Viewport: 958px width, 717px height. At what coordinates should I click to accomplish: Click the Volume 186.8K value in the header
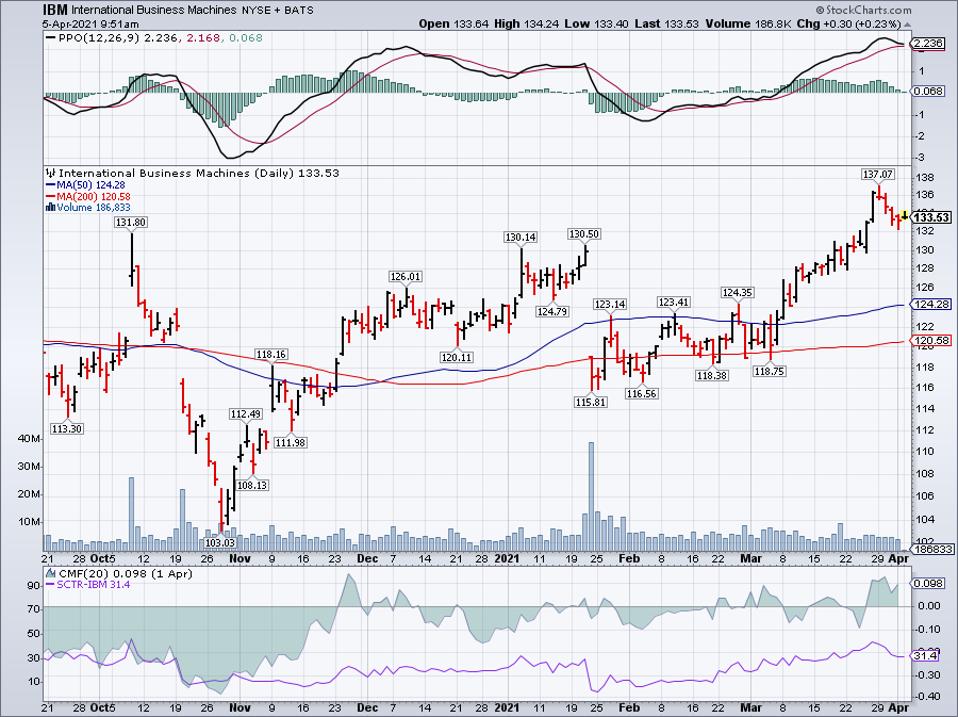pos(750,24)
